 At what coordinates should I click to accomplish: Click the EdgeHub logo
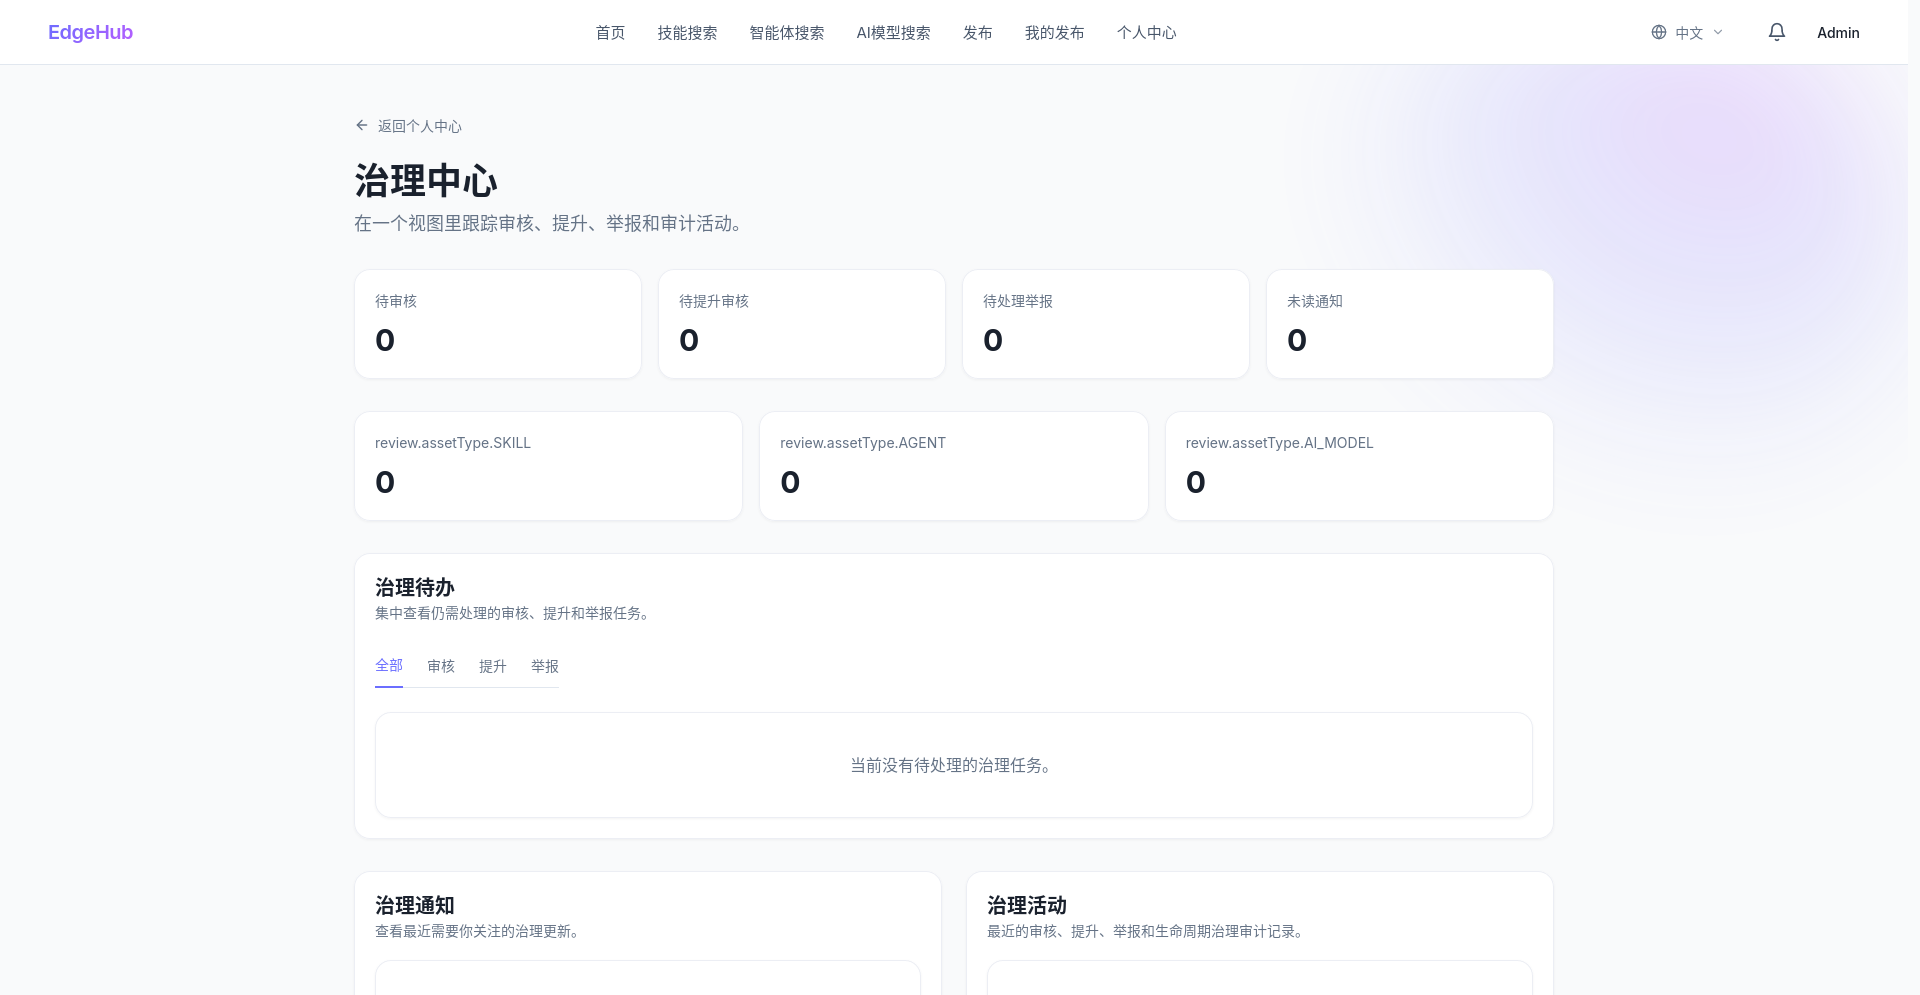(90, 32)
